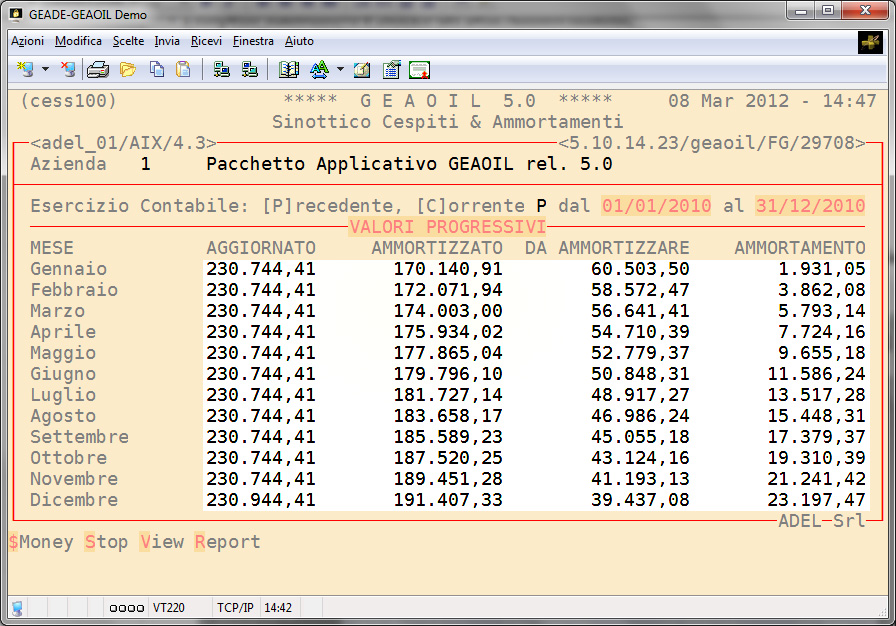The image size is (896, 626).
Task: Click the address book toolbar icon
Action: click(289, 69)
